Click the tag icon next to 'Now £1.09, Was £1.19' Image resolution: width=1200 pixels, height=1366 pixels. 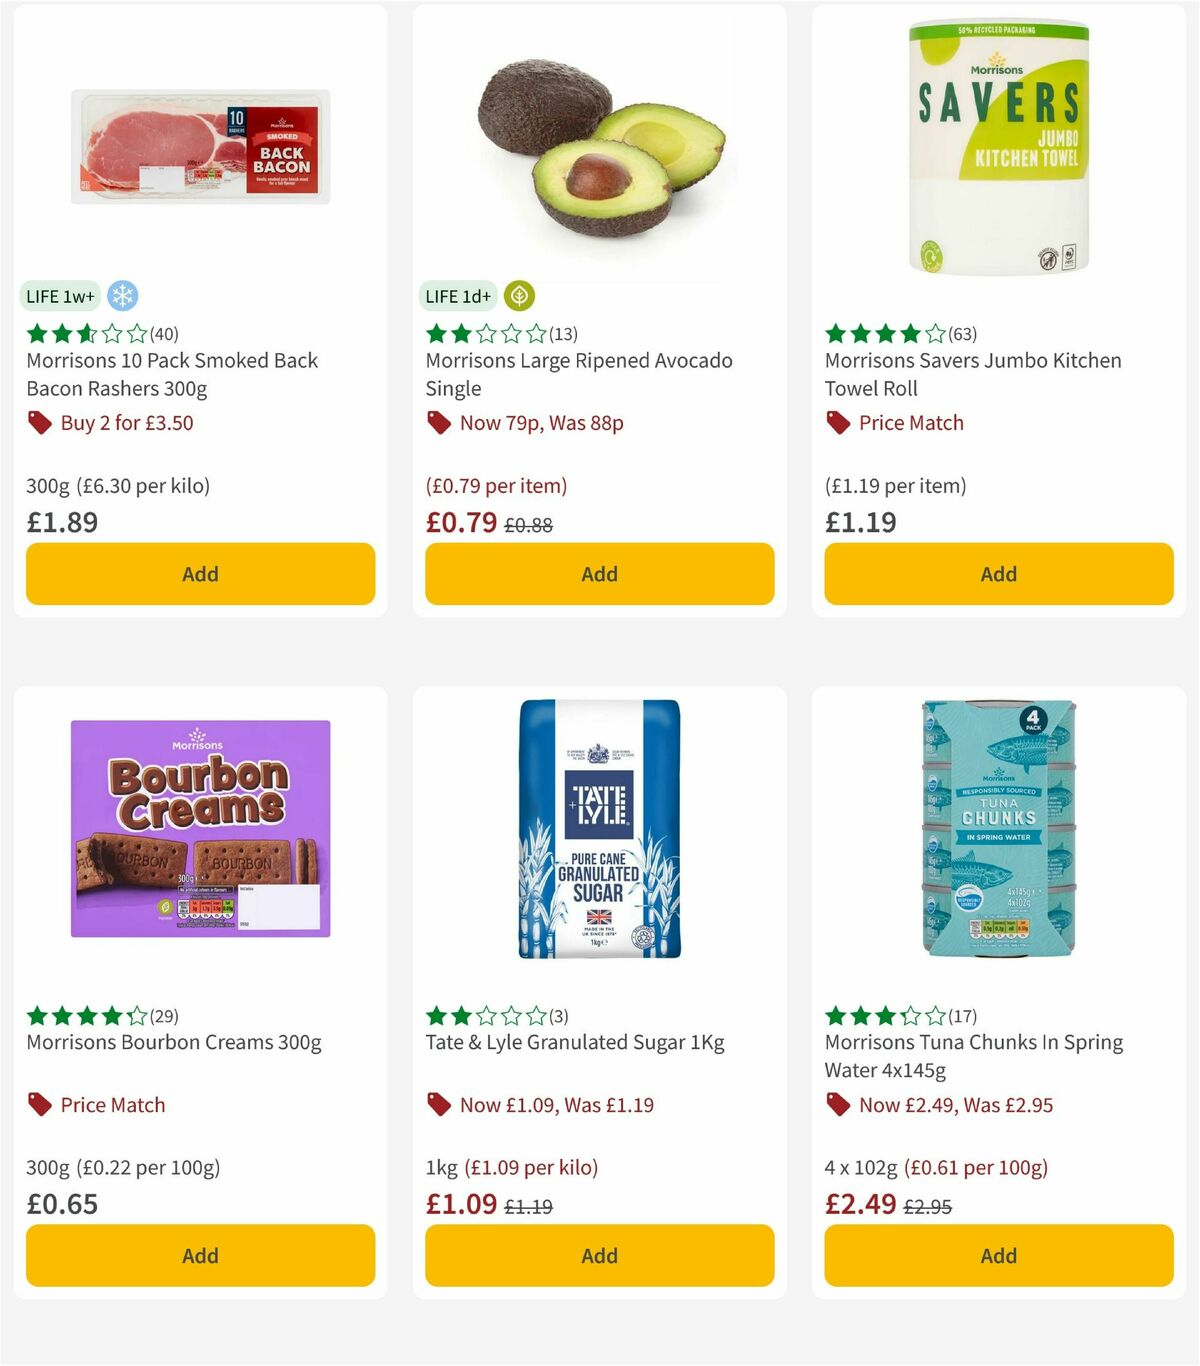point(438,1105)
